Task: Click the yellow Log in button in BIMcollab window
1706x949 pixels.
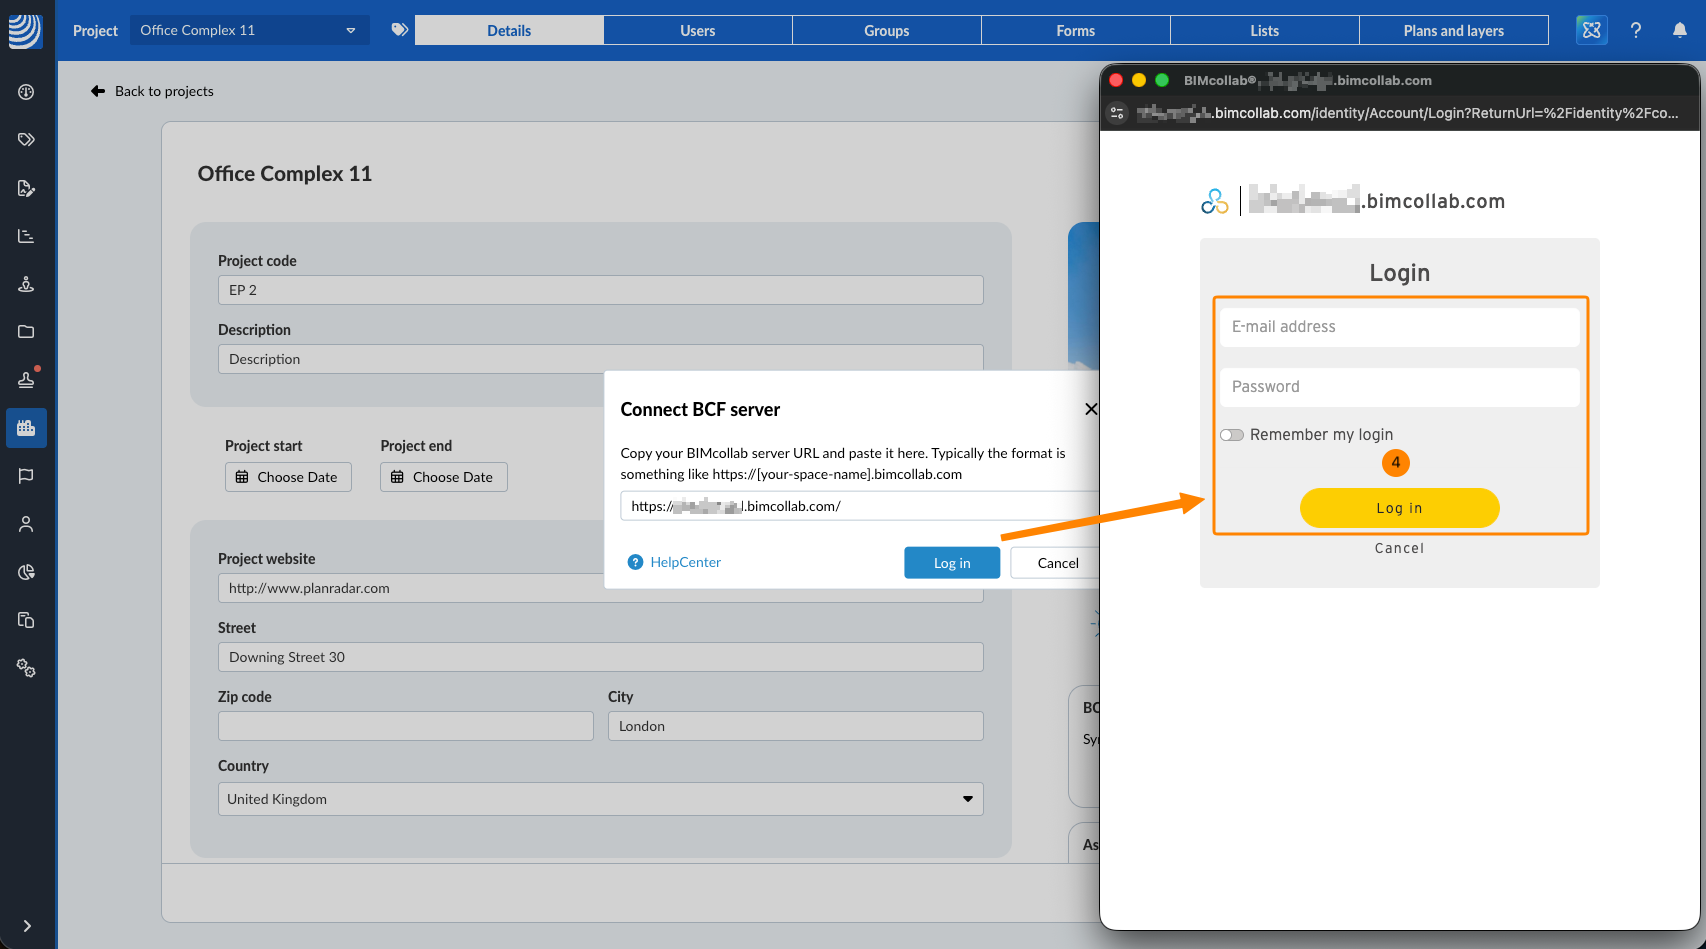Action: (1400, 508)
